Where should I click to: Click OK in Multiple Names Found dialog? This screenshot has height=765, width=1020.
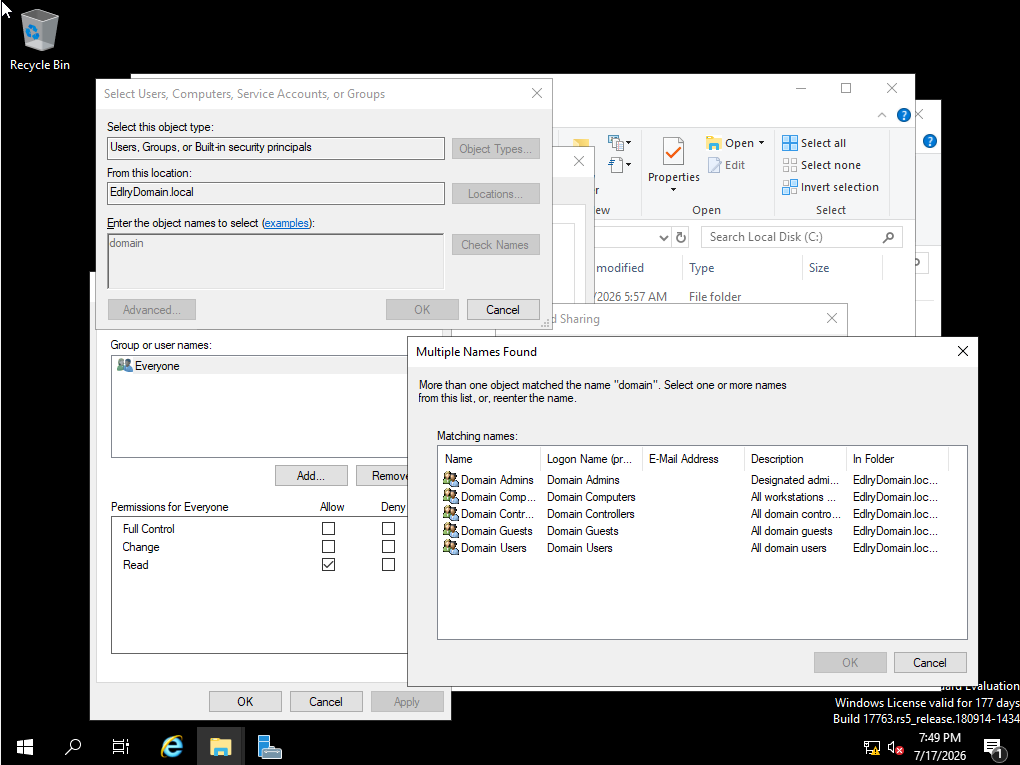point(850,663)
